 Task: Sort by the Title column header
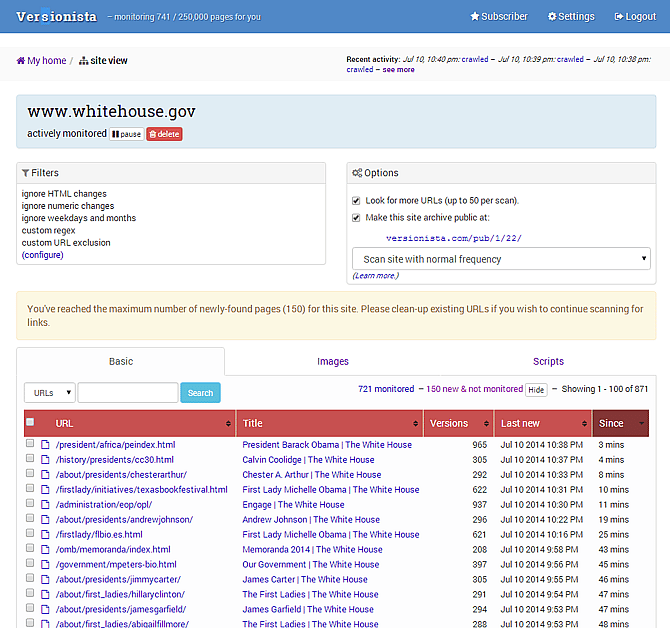330,423
